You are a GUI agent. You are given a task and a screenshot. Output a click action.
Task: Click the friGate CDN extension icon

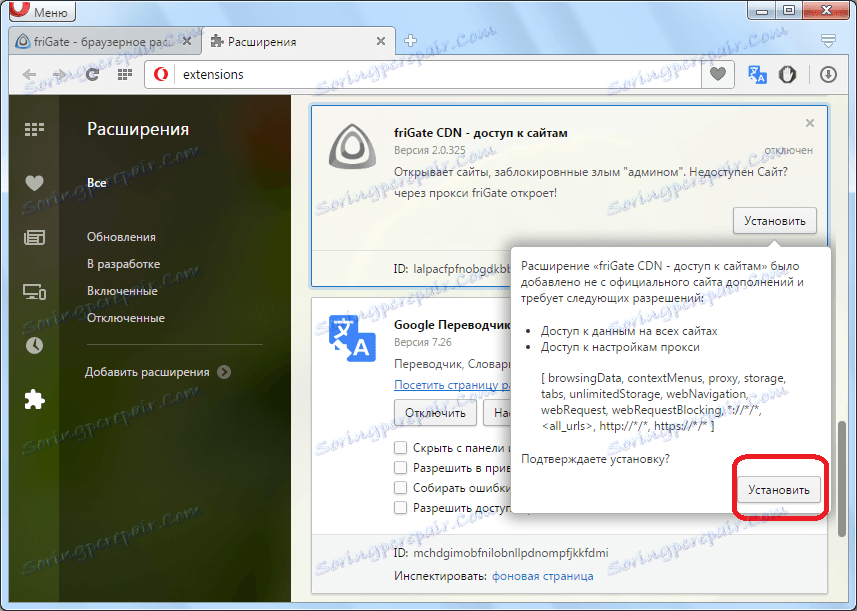click(353, 146)
